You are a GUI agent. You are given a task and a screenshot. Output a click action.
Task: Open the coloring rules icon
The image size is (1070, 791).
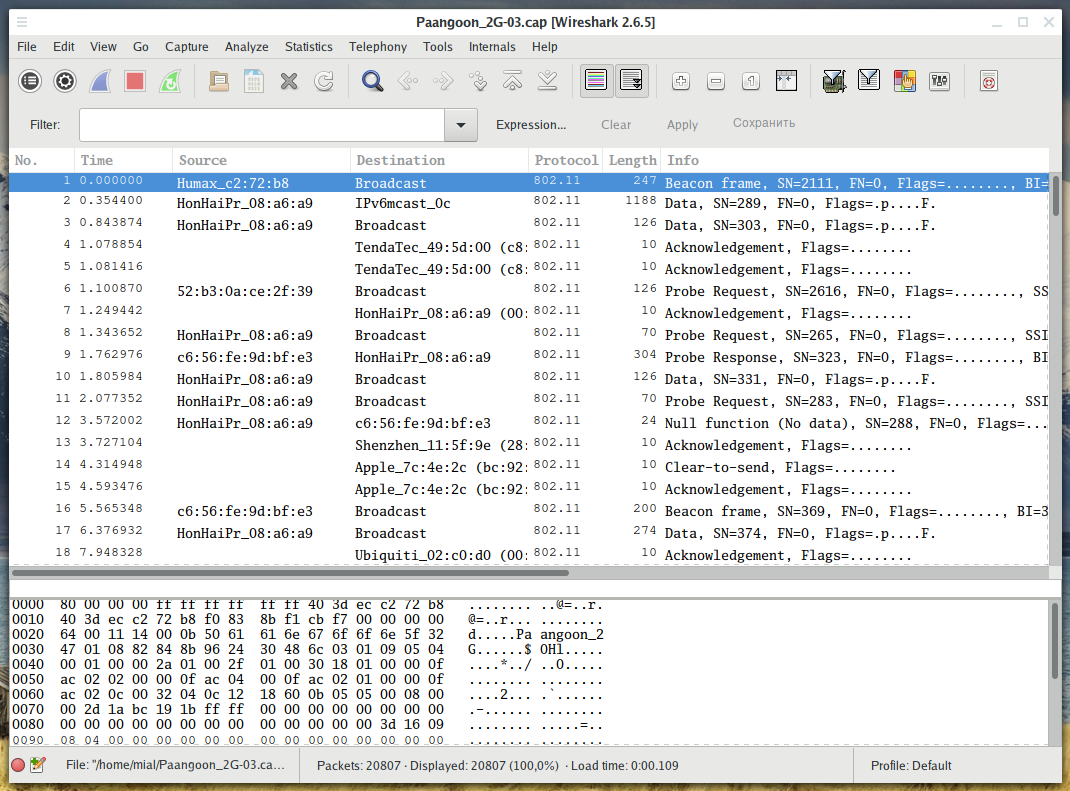[904, 81]
